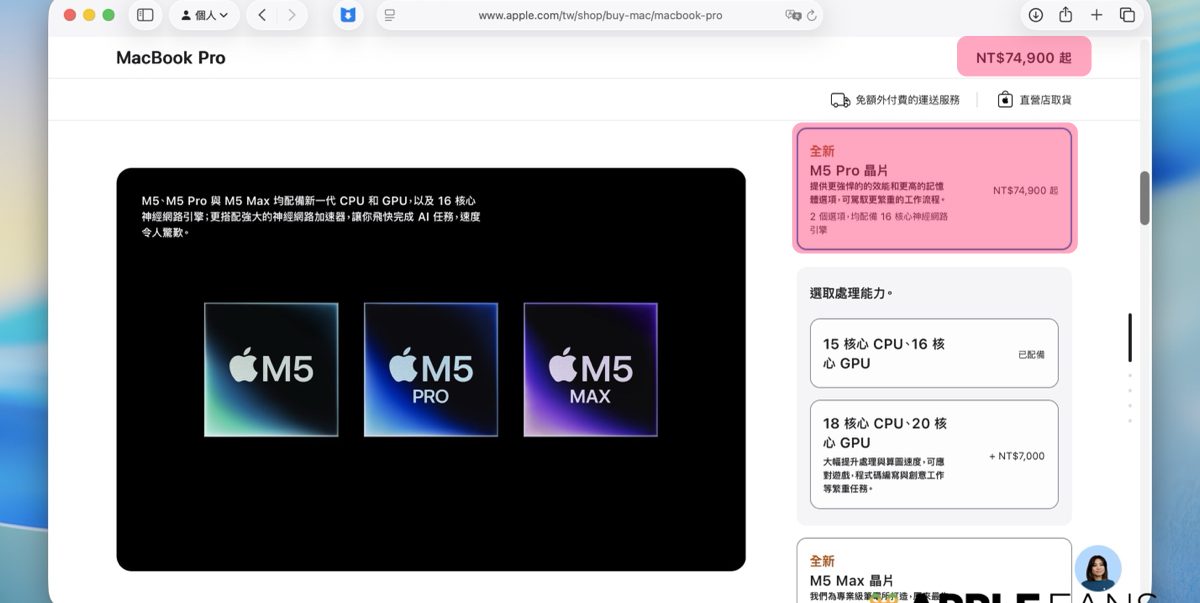1200x603 pixels.
Task: Show the tab overview
Action: (1127, 15)
